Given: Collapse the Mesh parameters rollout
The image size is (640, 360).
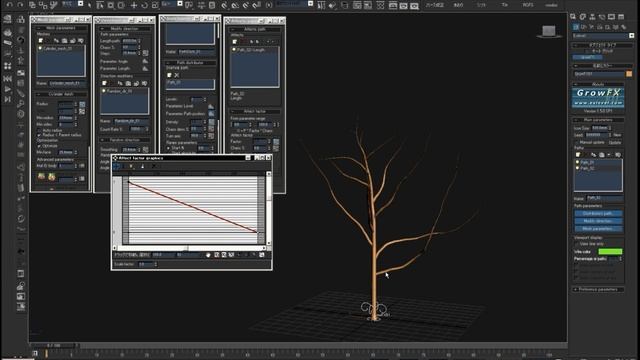Looking at the screenshot, I should pos(61,28).
